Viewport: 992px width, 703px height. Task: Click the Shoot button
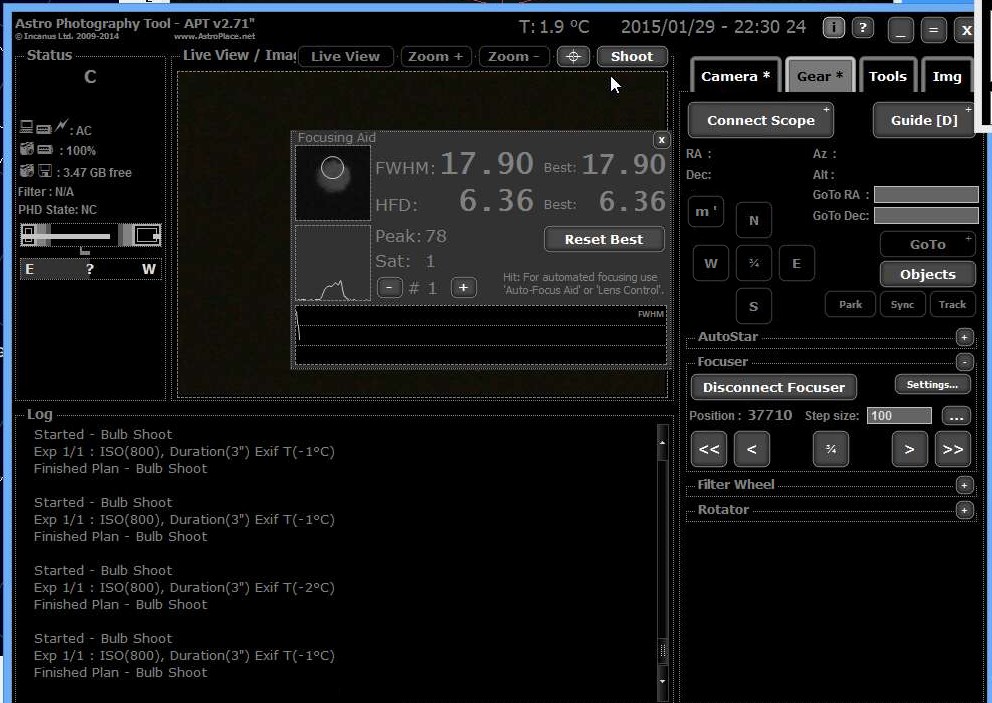(632, 56)
